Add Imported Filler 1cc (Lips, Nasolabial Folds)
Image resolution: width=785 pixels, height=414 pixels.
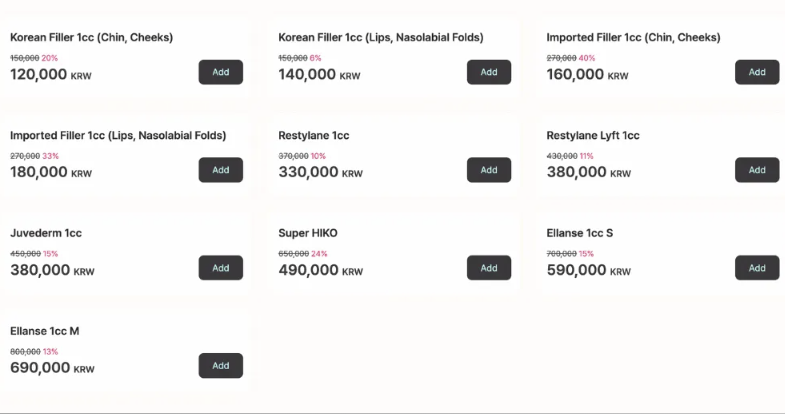(x=220, y=170)
